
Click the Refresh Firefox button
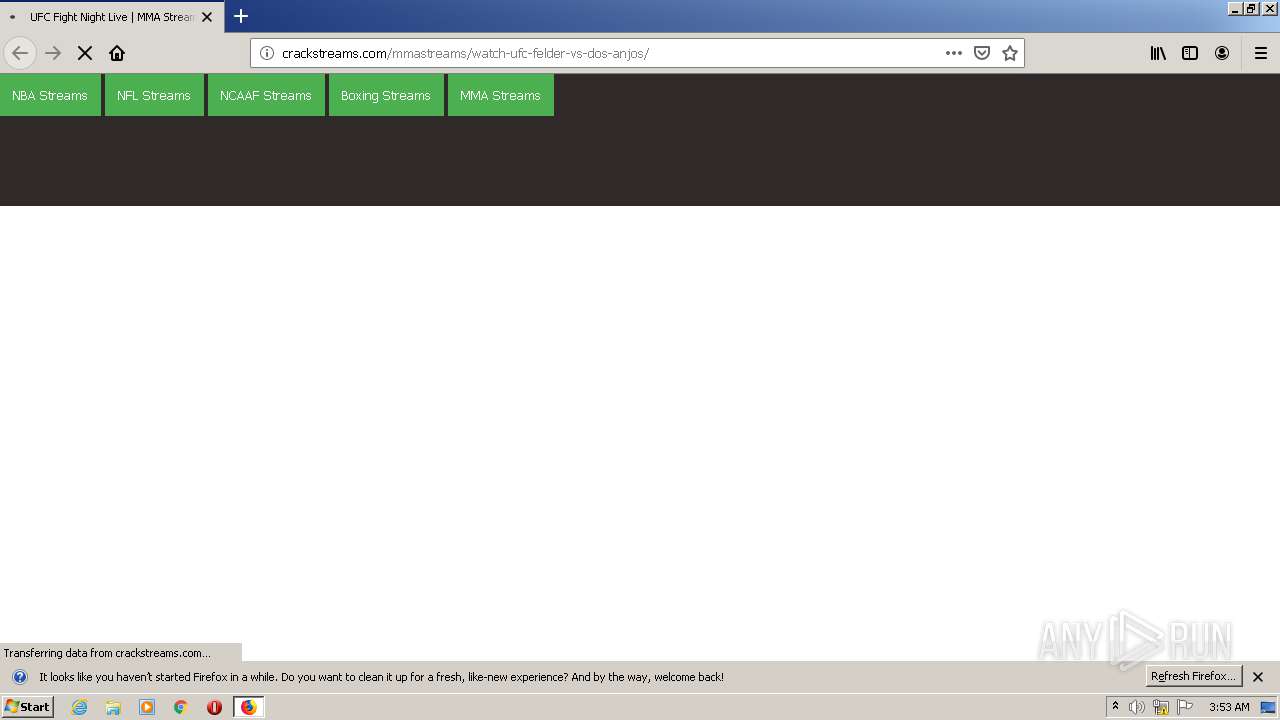[x=1193, y=676]
